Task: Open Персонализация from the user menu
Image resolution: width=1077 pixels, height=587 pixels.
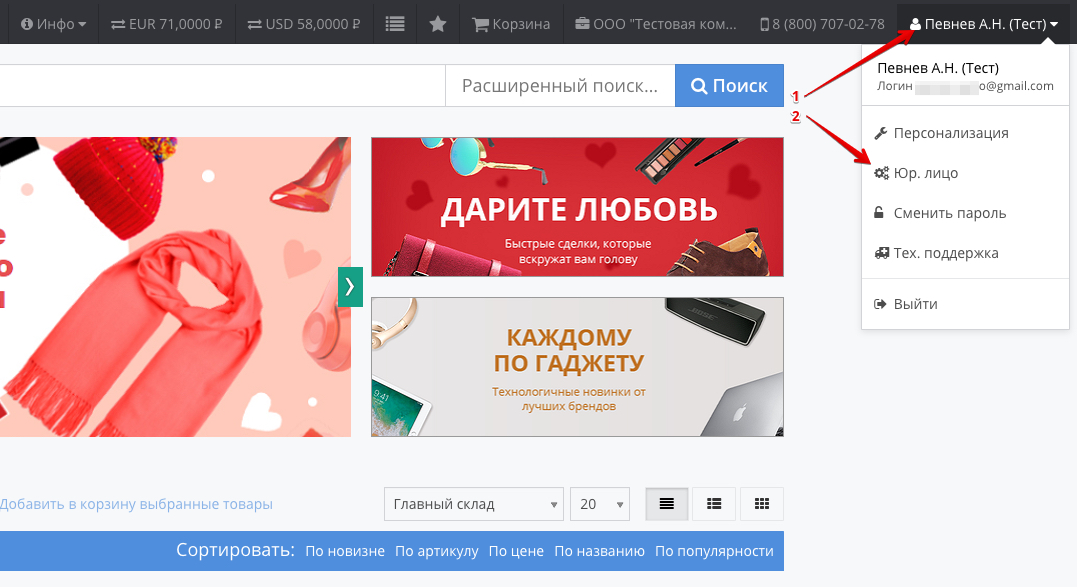Action: pos(950,133)
